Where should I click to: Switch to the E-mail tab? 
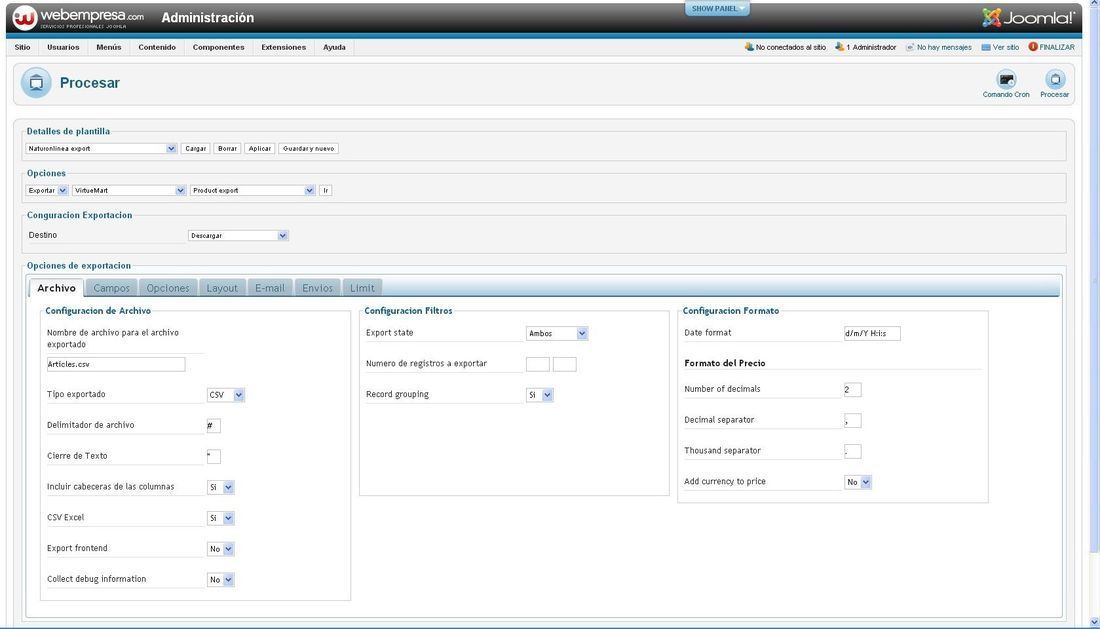pyautogui.click(x=269, y=288)
